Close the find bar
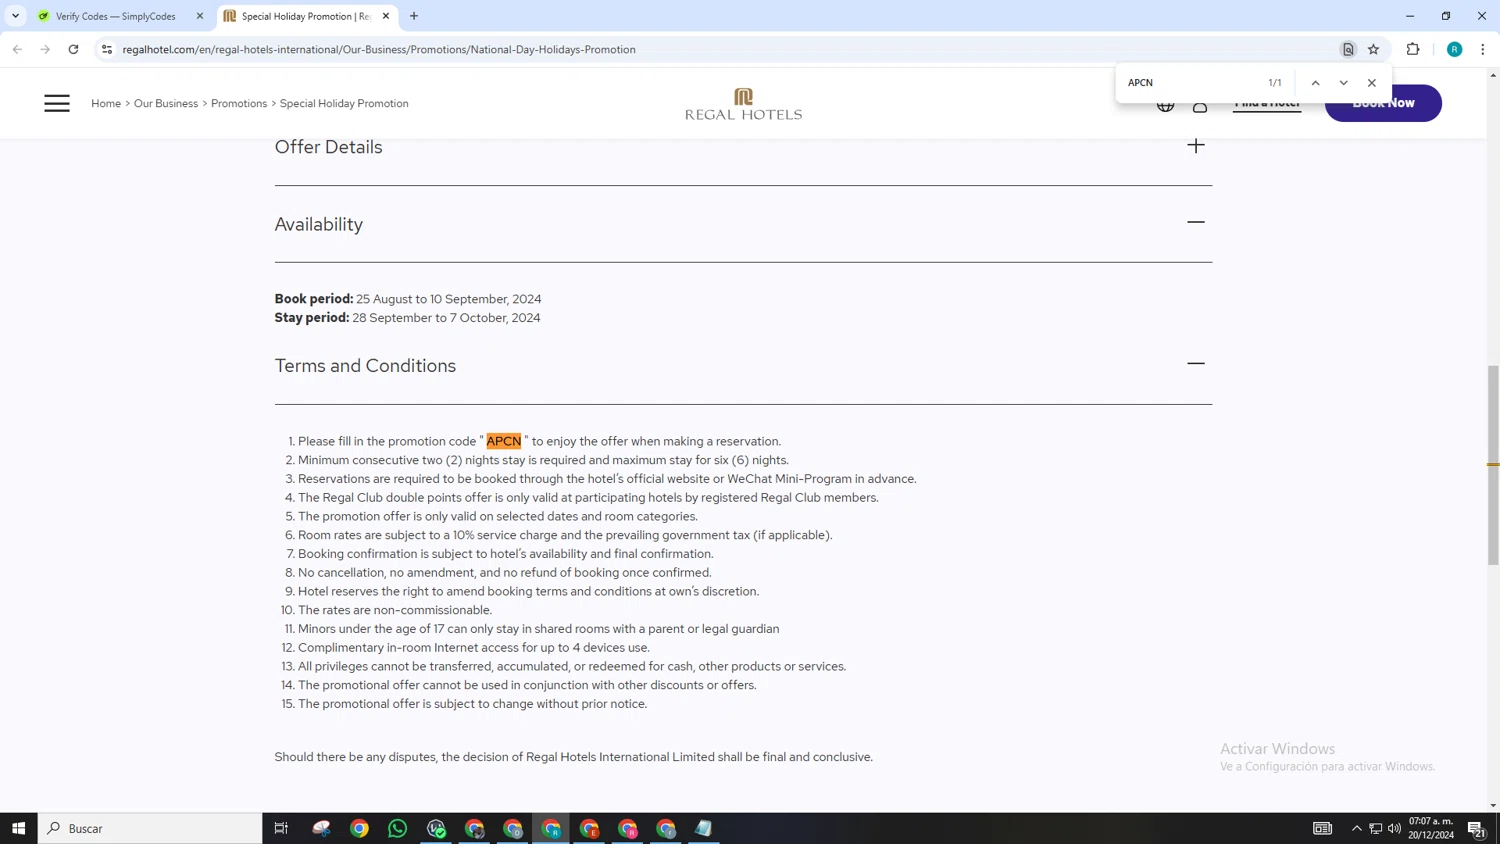 point(1372,83)
